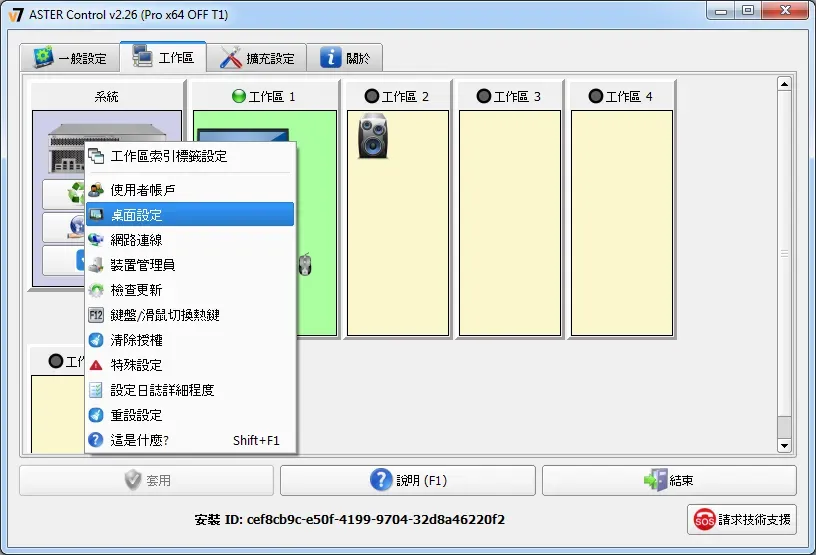The height and width of the screenshot is (555, 816).
Task: Open help with 說明 (F1) button
Action: [407, 480]
